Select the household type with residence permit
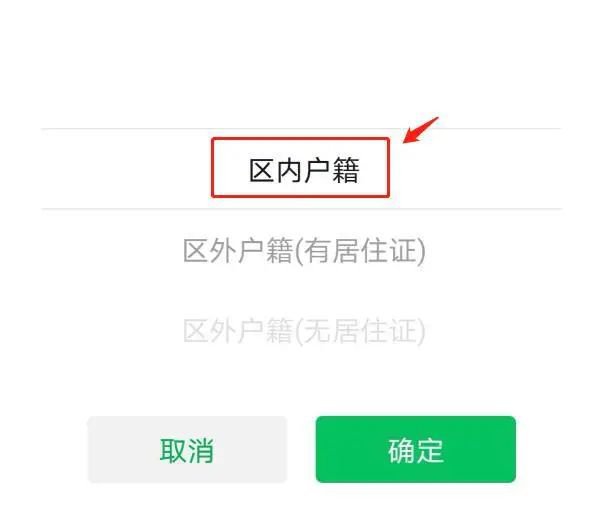The image size is (605, 508). coord(304,251)
